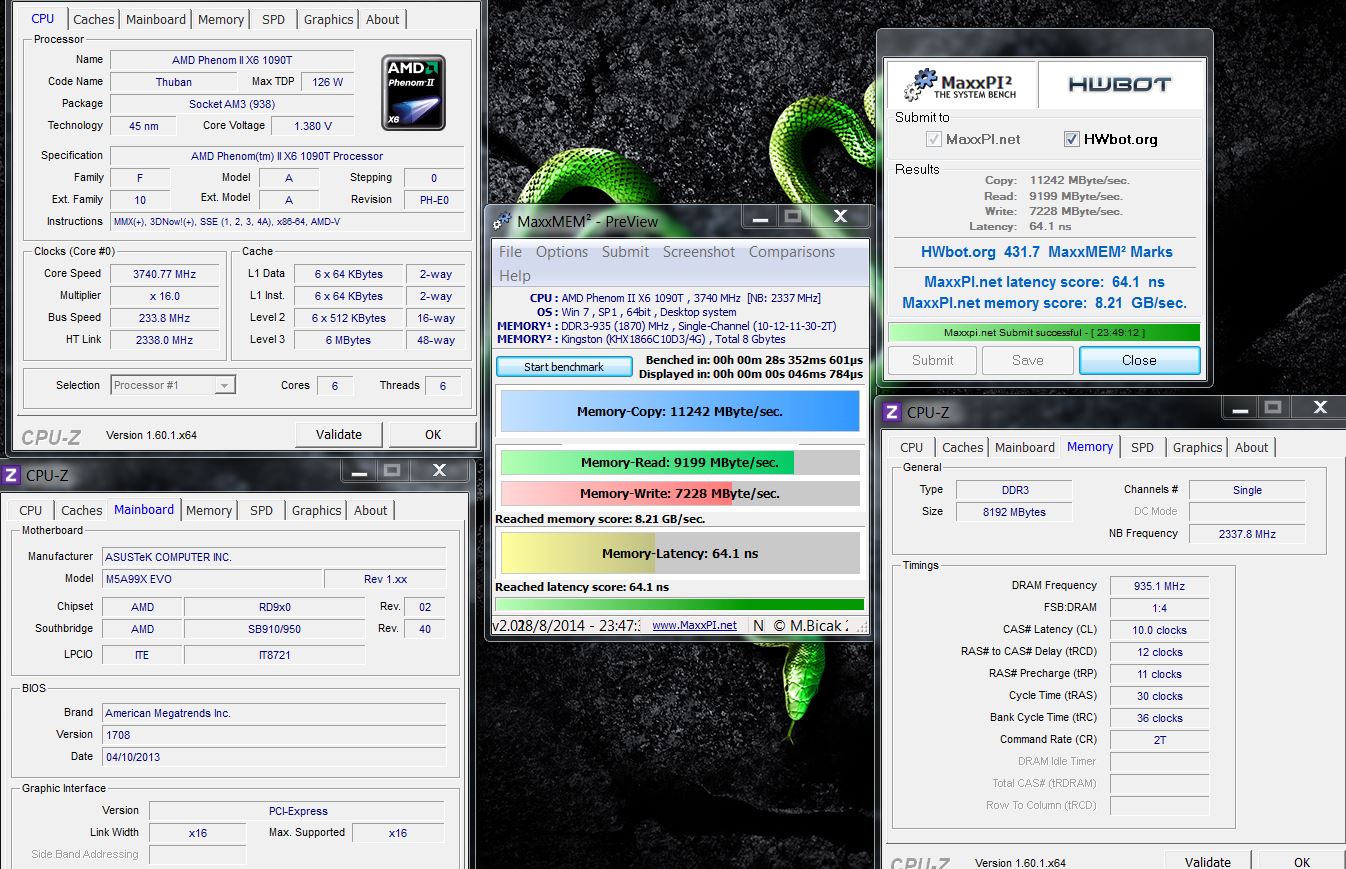Click the MaxxMEM² title bar gear icon
The image size is (1346, 869).
pyautogui.click(x=503, y=221)
